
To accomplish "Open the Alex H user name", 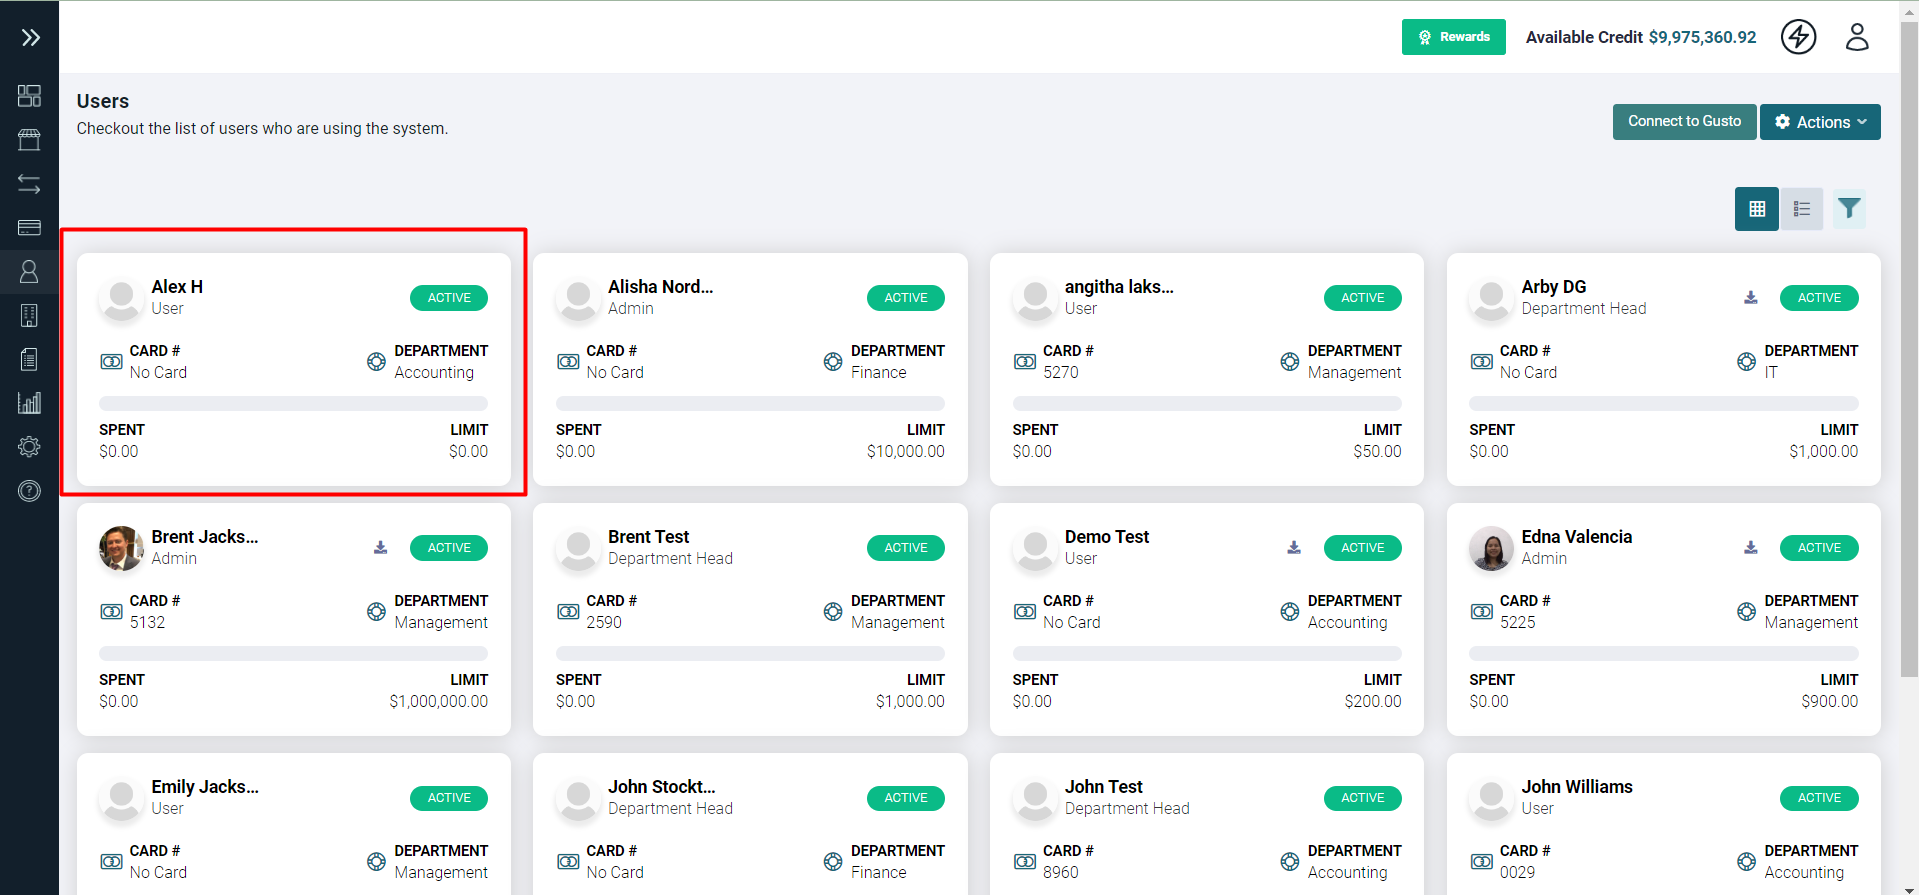I will [177, 287].
